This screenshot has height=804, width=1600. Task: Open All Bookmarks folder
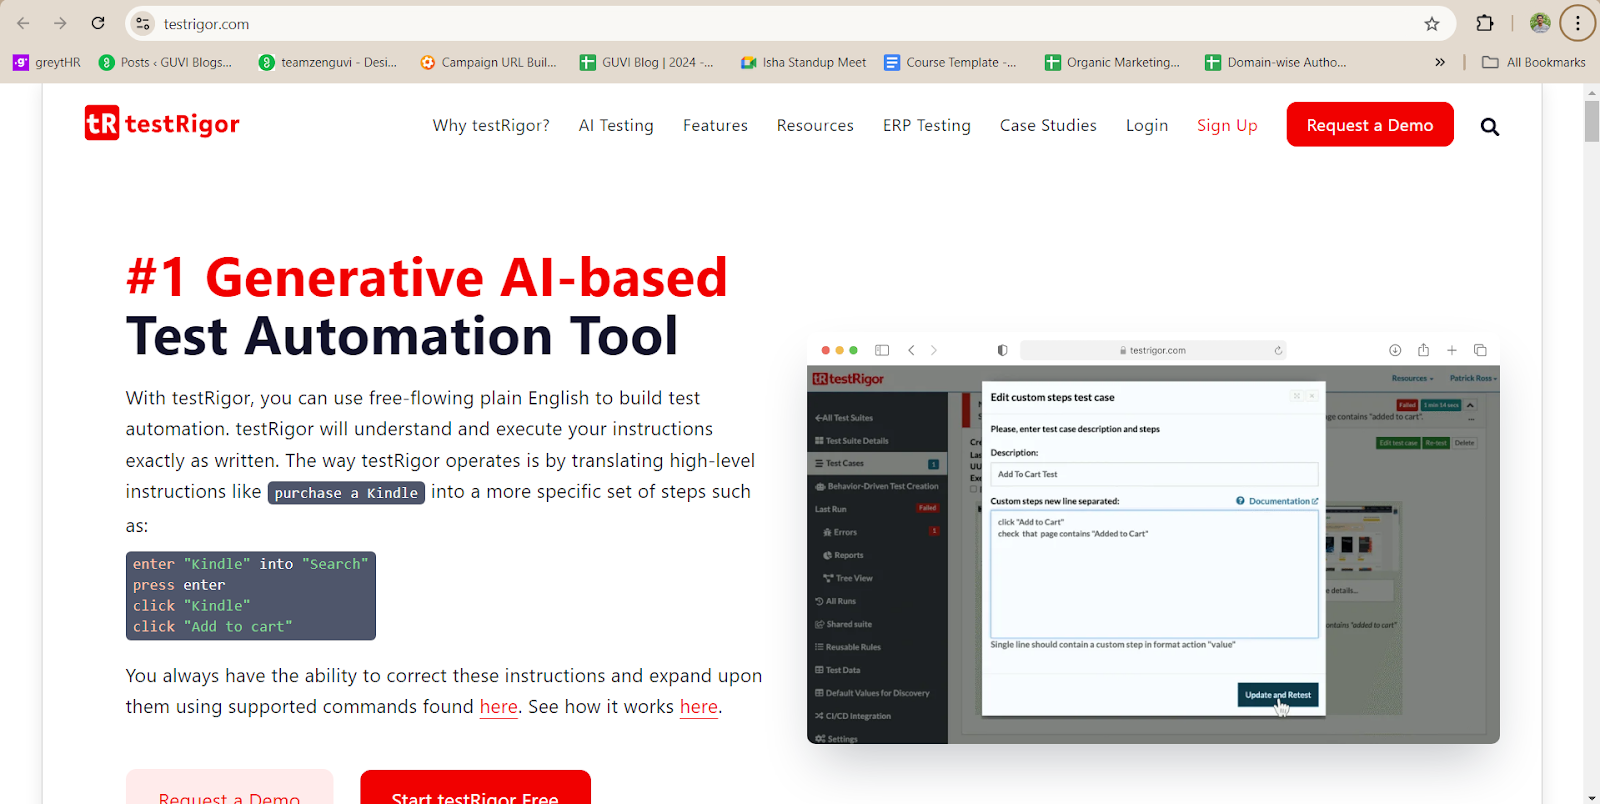(1534, 62)
